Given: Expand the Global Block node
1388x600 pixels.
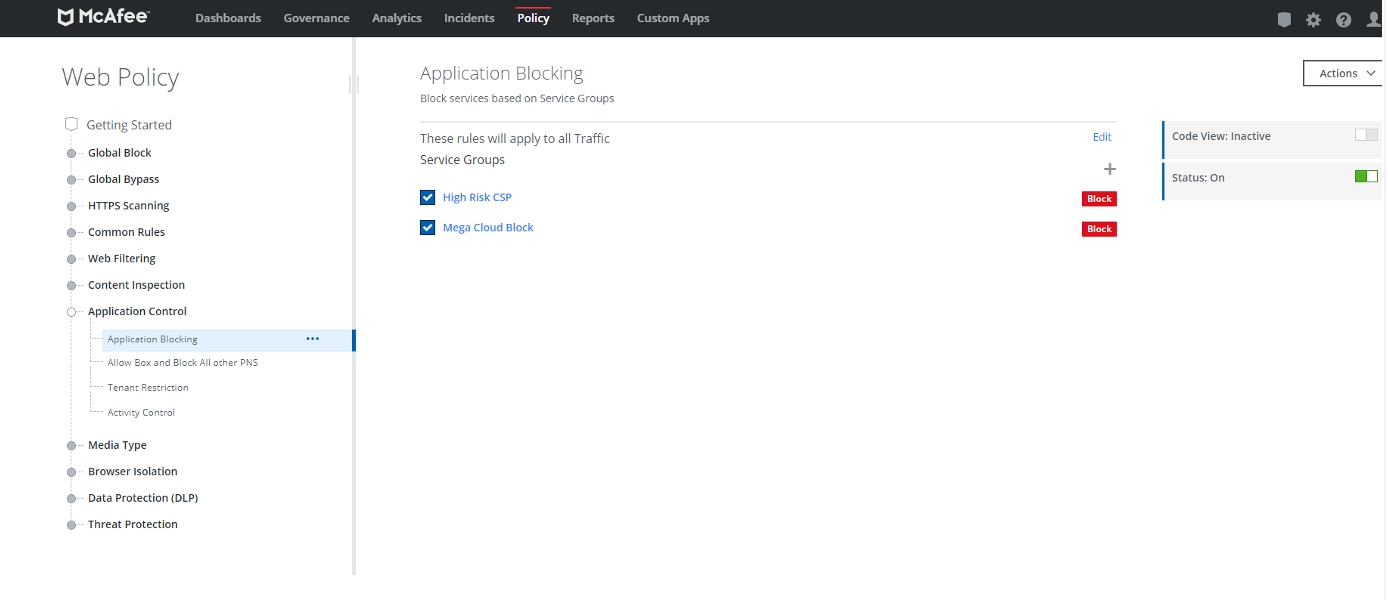Looking at the screenshot, I should [71, 153].
